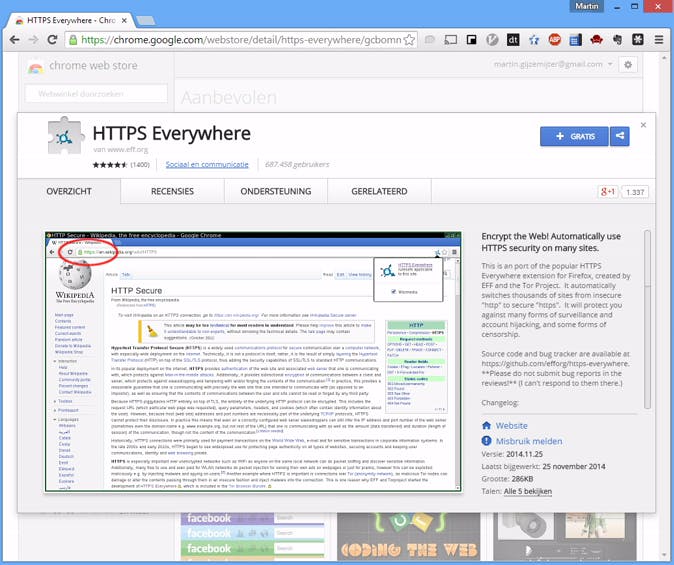Click the Webwinkel doorzoeken search field
The image size is (674, 565).
[96, 94]
